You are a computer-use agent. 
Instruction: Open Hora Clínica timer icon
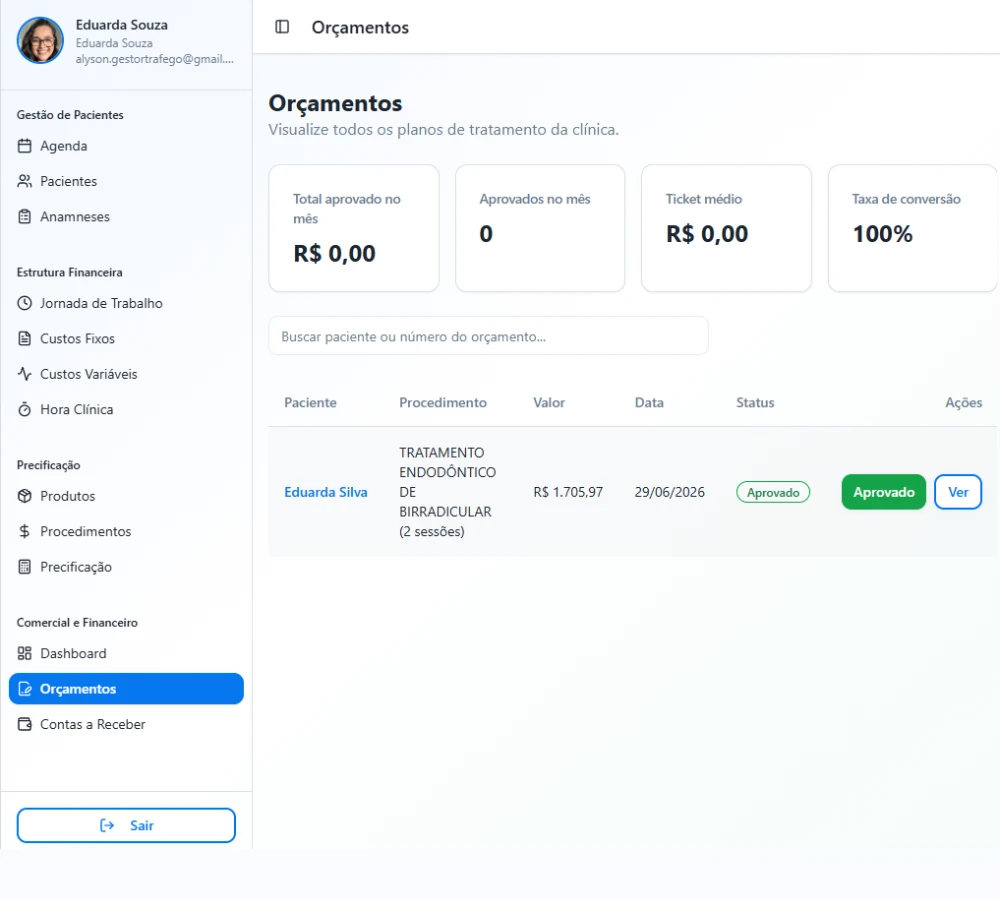tap(24, 409)
